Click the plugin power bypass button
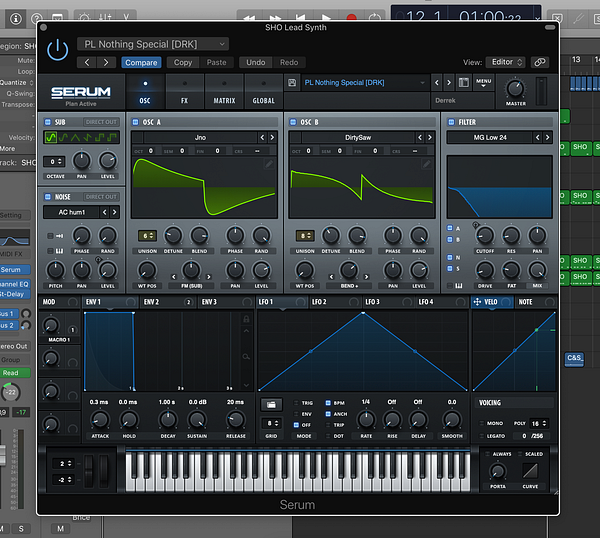Image resolution: width=600 pixels, height=538 pixels. point(58,50)
